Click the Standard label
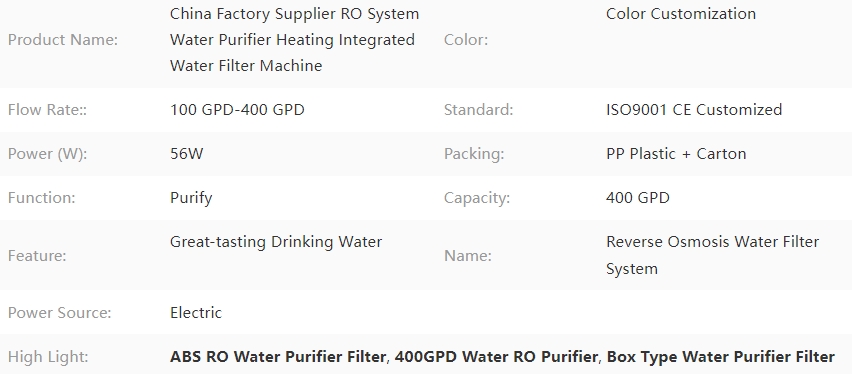Screen dimensions: 852x374 tap(478, 110)
